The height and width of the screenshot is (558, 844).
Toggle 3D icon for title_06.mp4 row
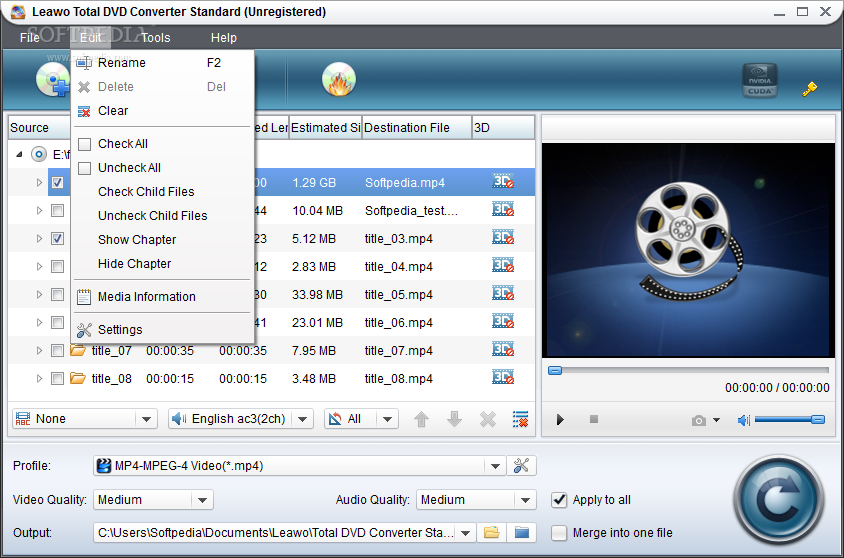(503, 321)
